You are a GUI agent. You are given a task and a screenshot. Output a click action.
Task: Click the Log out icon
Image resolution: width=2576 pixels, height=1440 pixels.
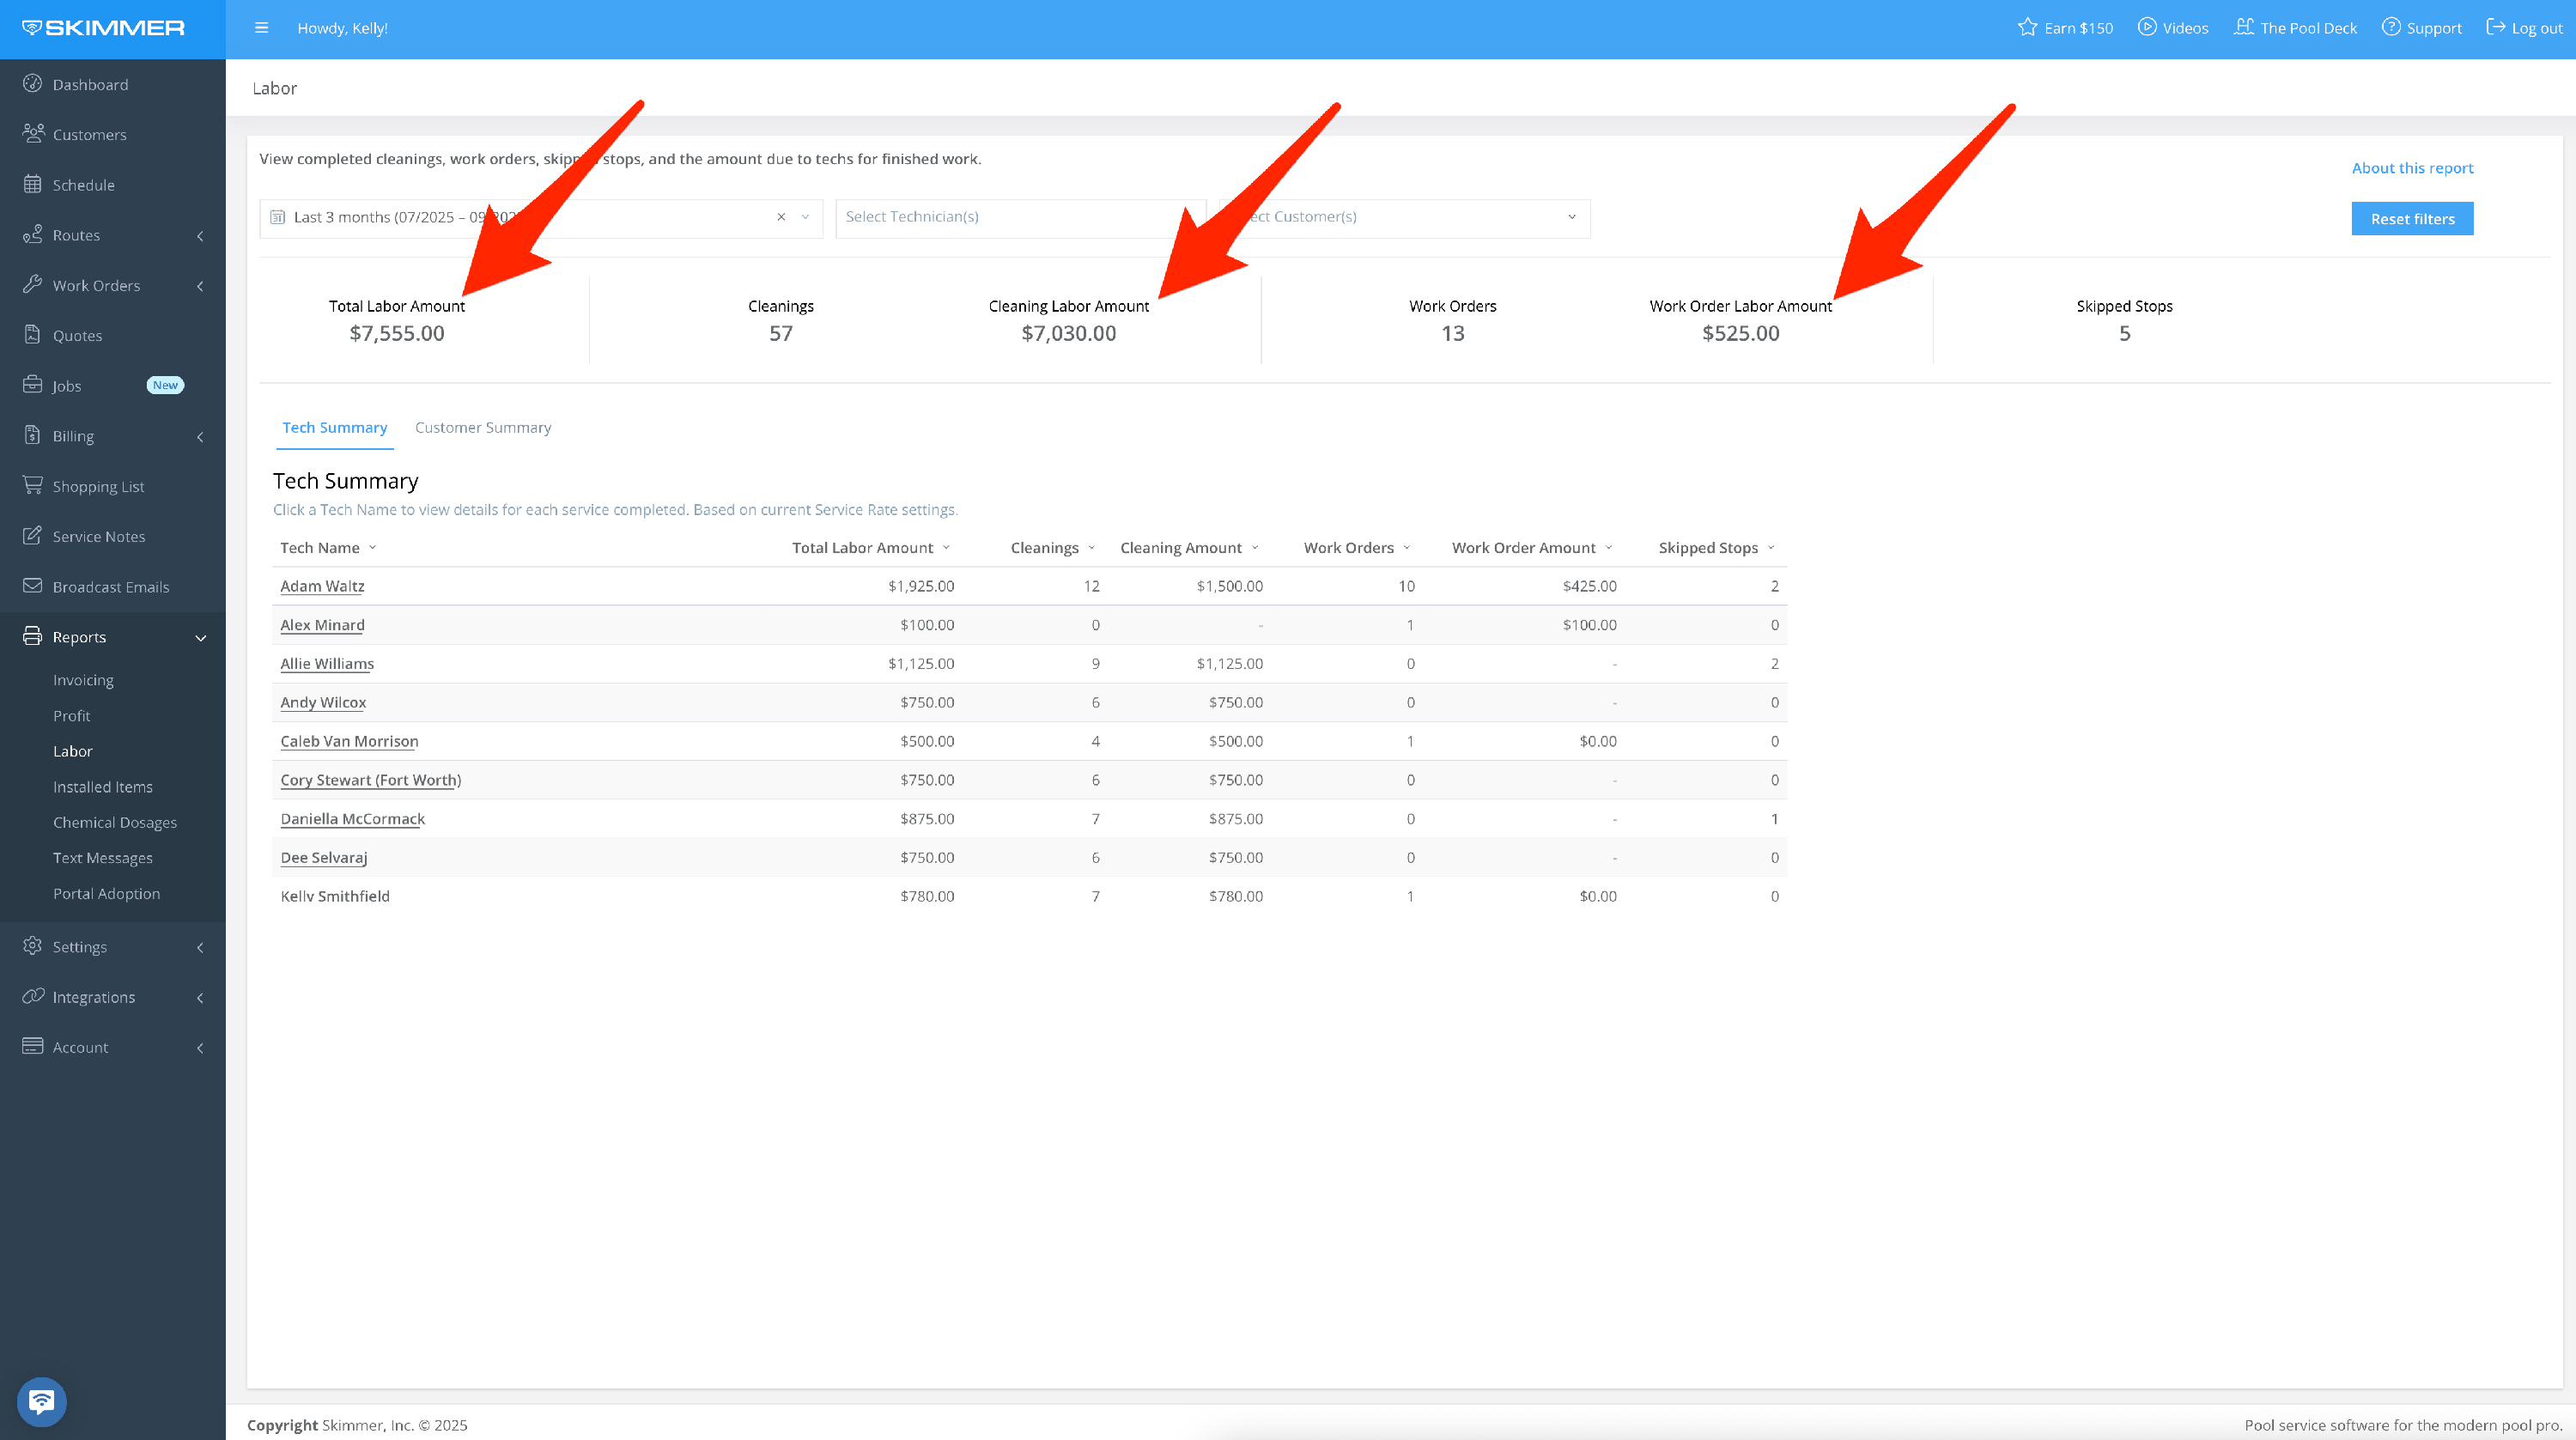pos(2496,28)
